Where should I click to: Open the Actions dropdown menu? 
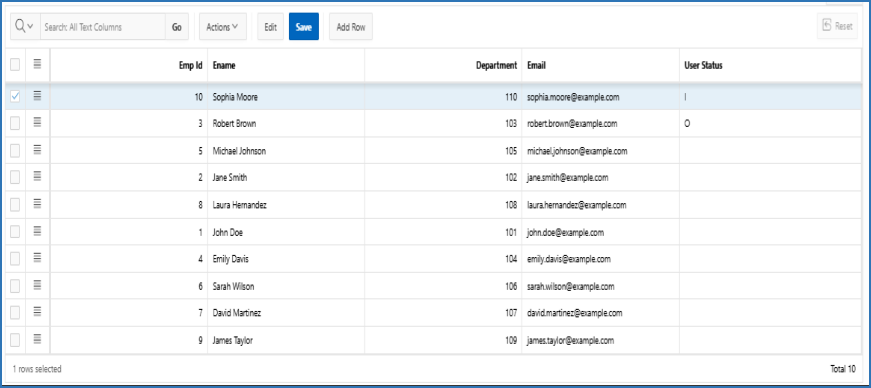pyautogui.click(x=223, y=27)
